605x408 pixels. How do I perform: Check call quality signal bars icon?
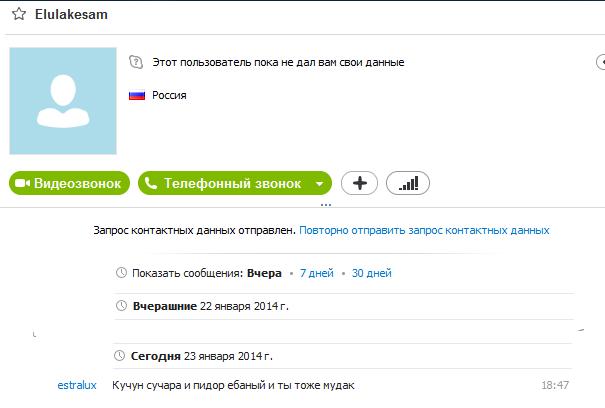tap(408, 183)
